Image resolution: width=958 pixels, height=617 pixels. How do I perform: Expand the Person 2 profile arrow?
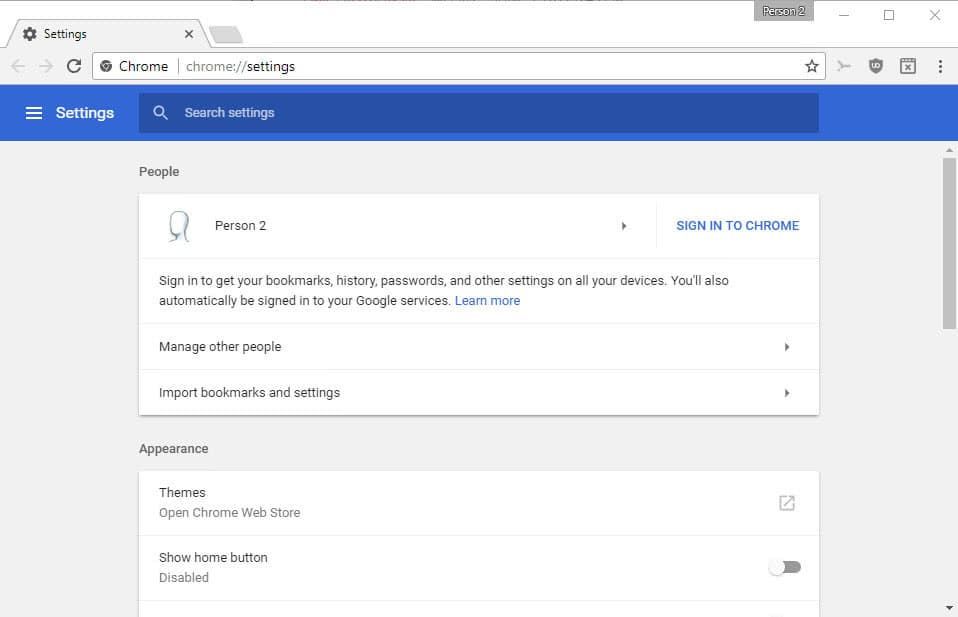624,226
